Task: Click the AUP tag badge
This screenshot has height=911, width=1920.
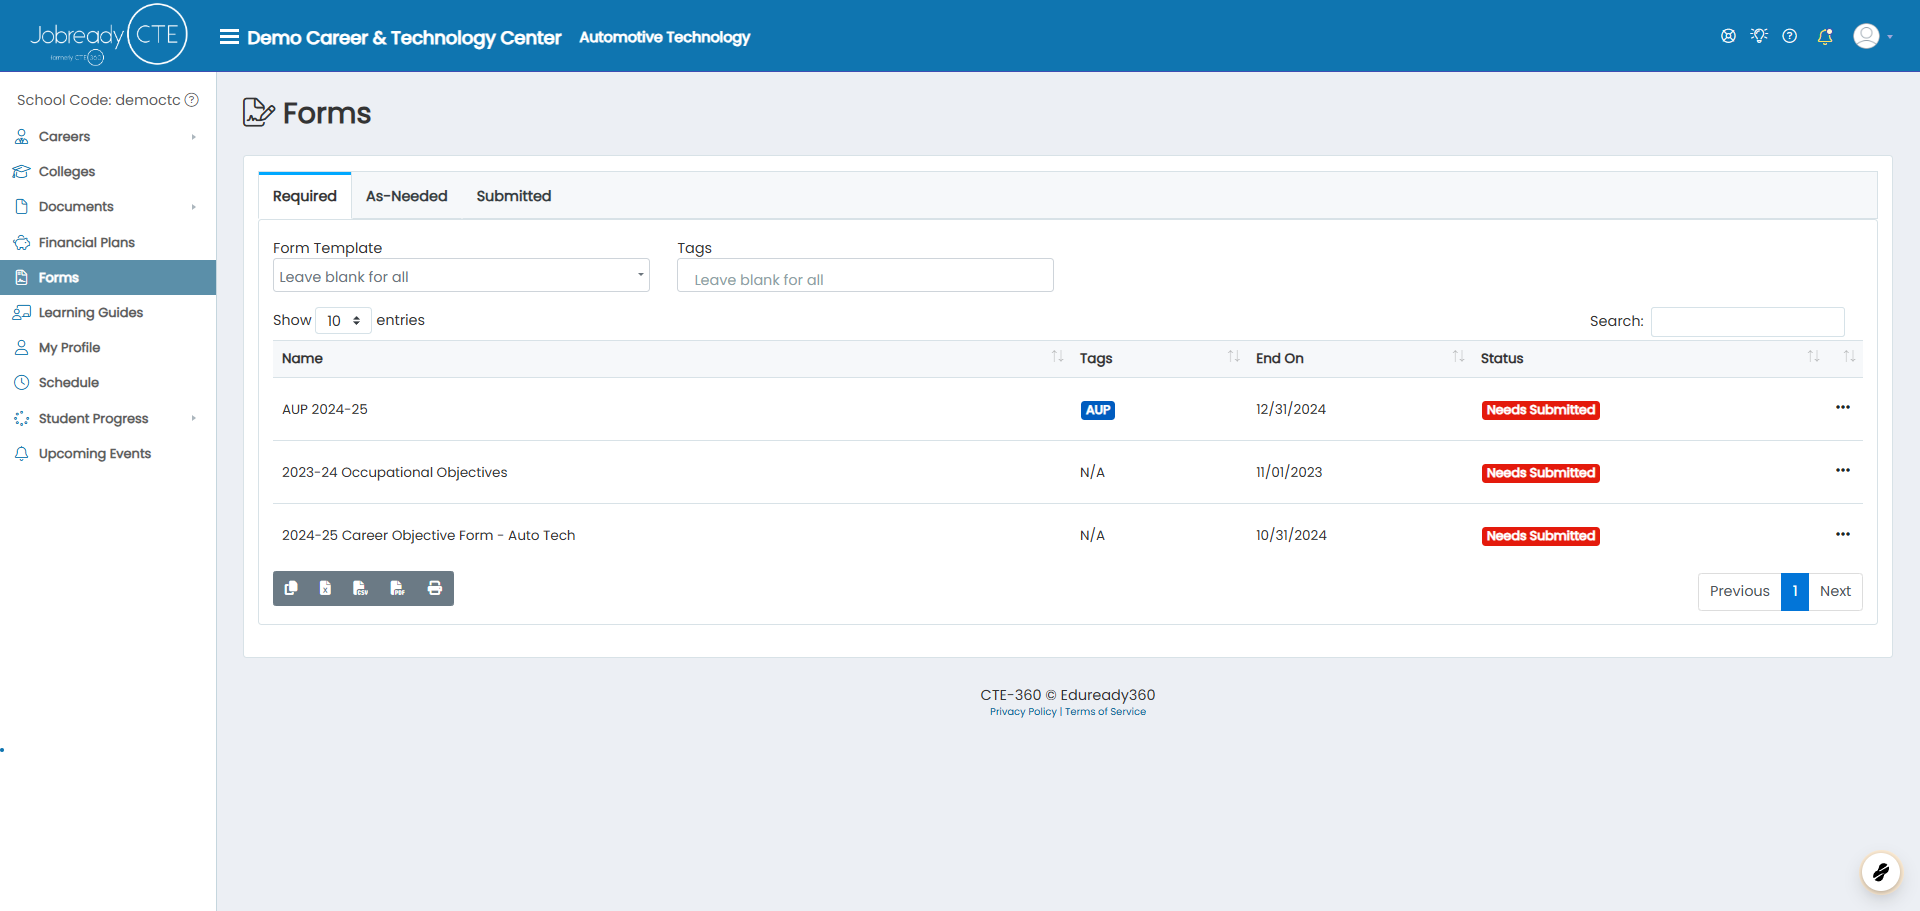Action: click(x=1098, y=410)
